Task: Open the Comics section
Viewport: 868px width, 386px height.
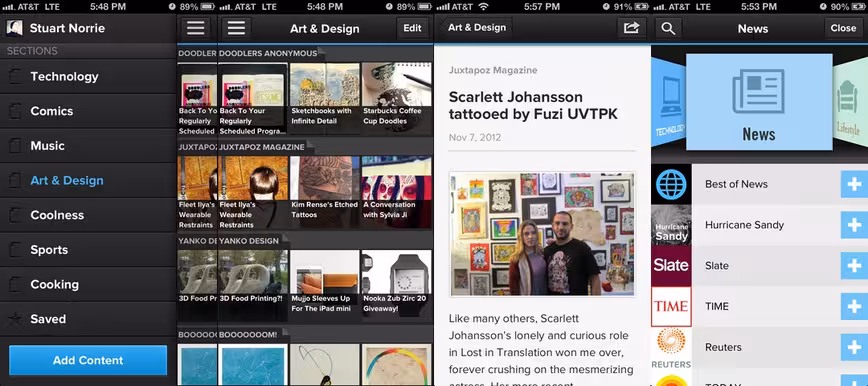Action: (88, 111)
